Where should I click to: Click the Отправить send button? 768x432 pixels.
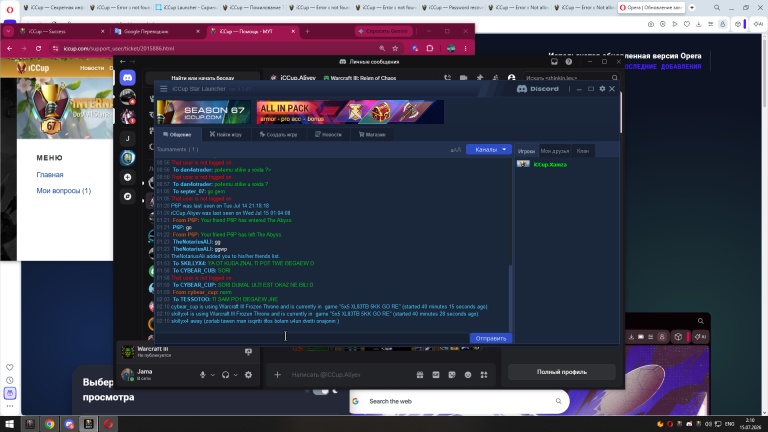click(491, 338)
